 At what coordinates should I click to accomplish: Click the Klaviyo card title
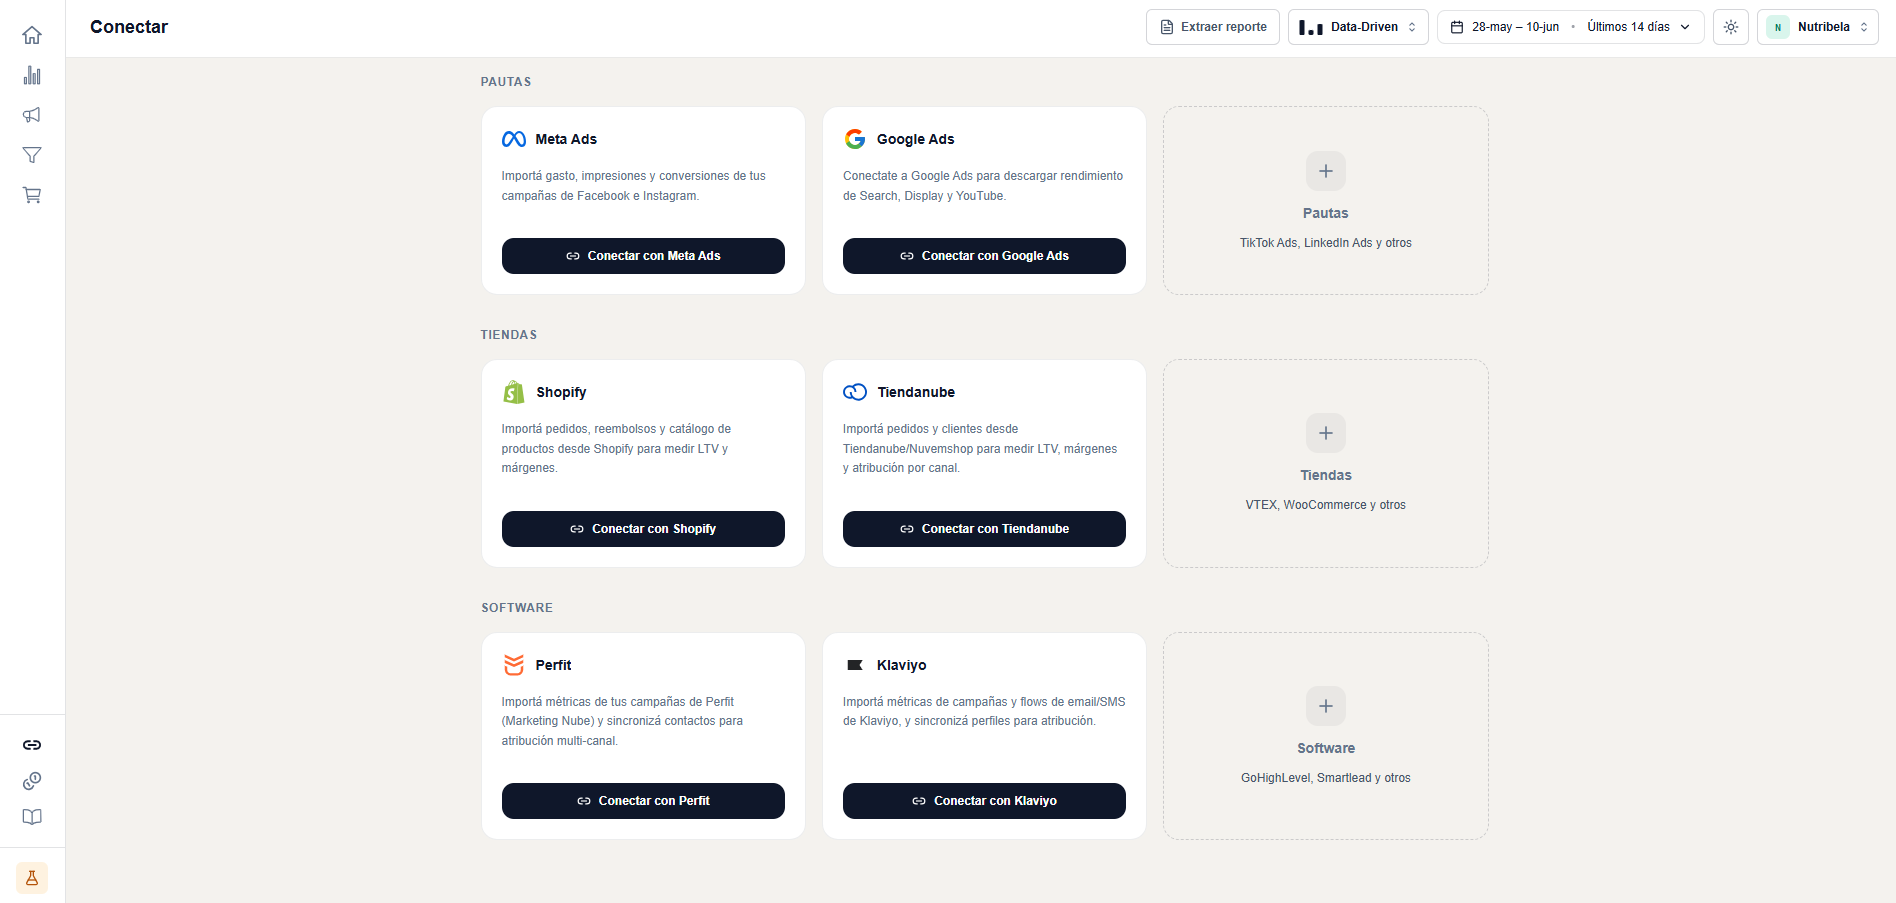(902, 665)
